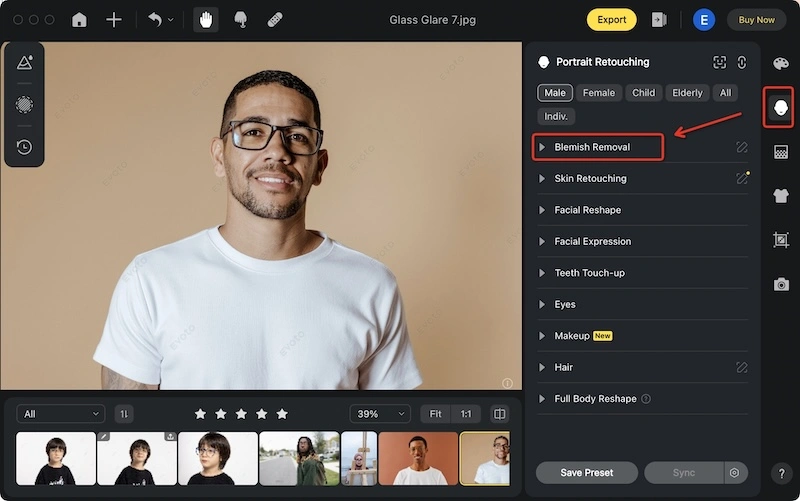The height and width of the screenshot is (501, 800).
Task: Rate the photo with the fifth star
Action: pyautogui.click(x=282, y=414)
